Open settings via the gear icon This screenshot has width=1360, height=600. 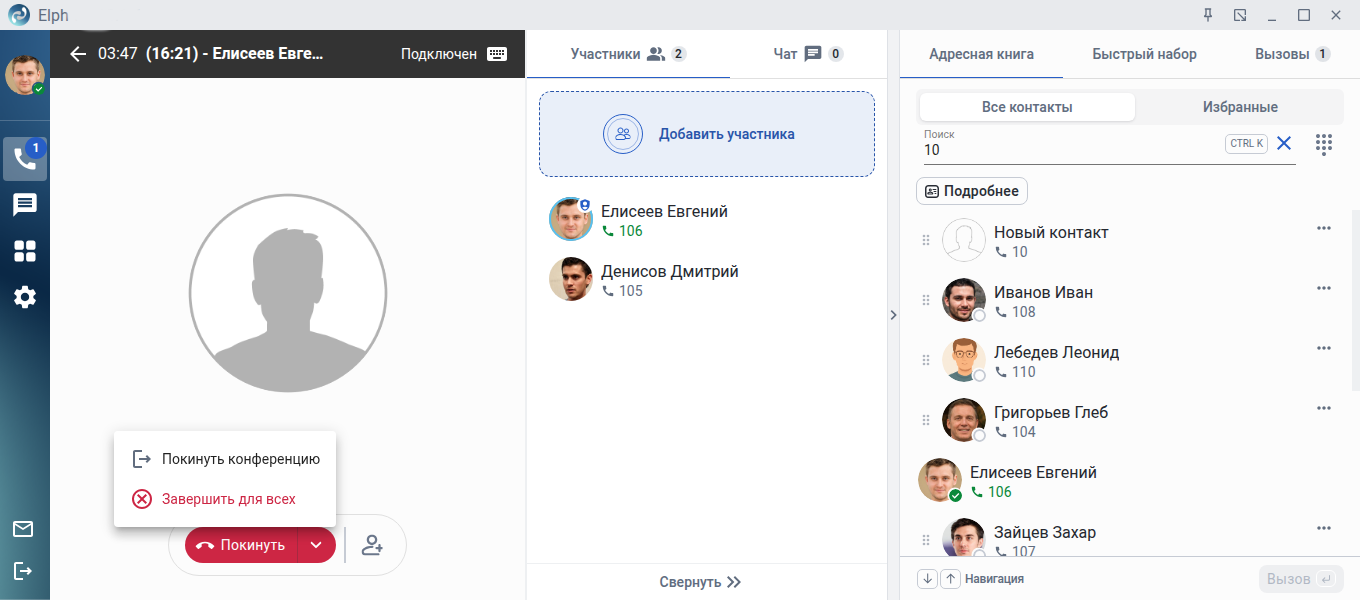click(25, 297)
